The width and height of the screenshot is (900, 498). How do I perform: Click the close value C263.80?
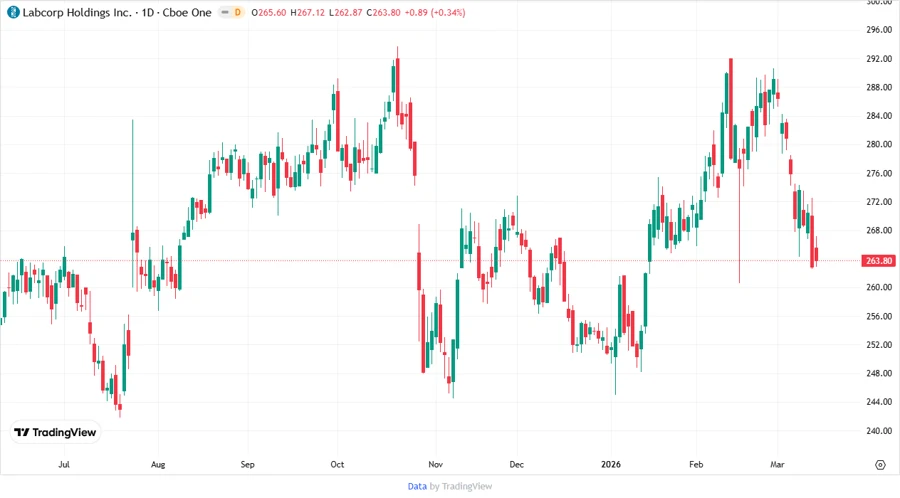click(x=383, y=12)
